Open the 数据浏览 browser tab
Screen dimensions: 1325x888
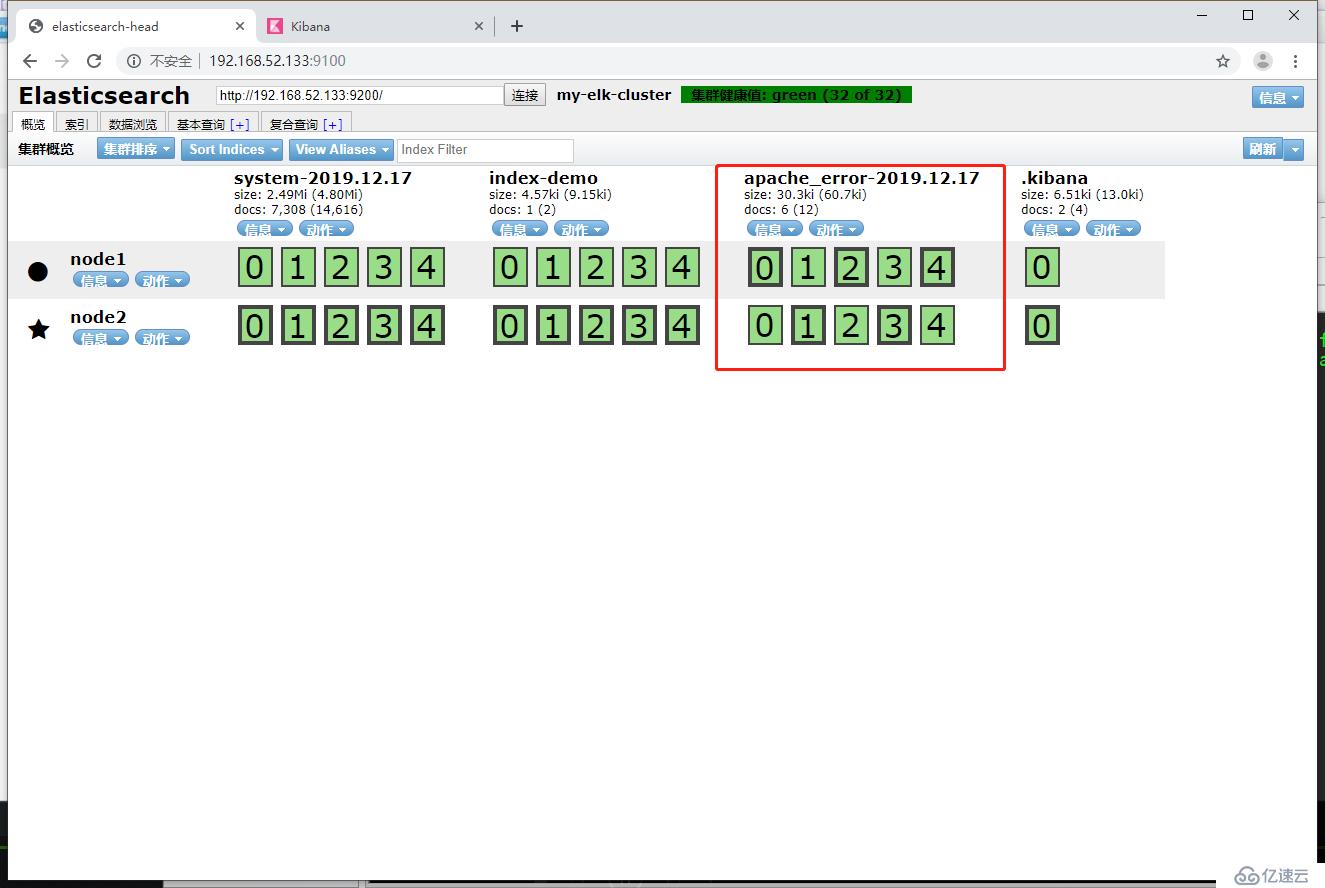click(133, 124)
